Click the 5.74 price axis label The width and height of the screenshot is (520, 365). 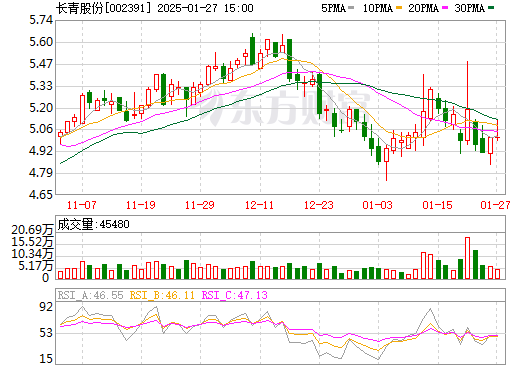[x=41, y=20]
